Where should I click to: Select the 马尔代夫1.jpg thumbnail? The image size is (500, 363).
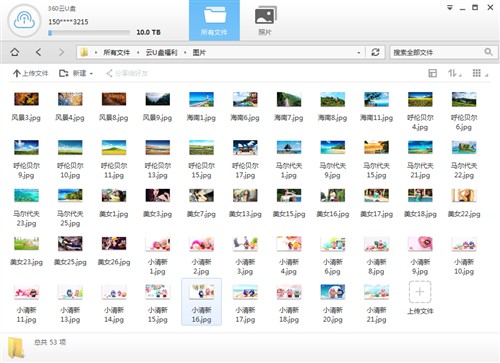point(289,147)
